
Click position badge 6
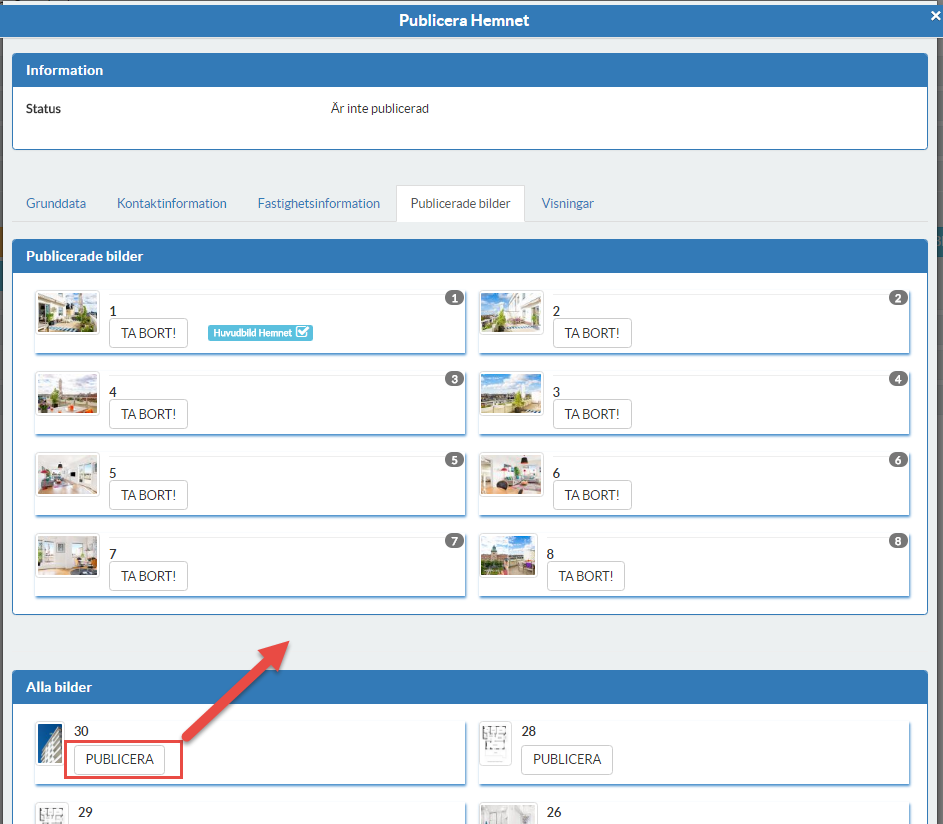pos(898,460)
